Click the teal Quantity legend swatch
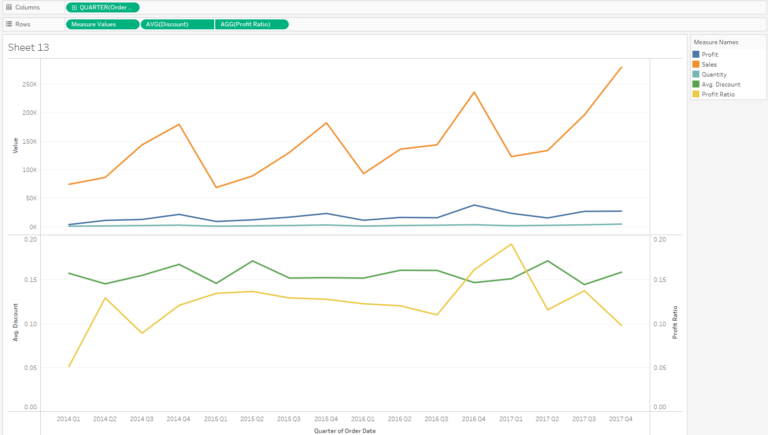 pyautogui.click(x=696, y=74)
